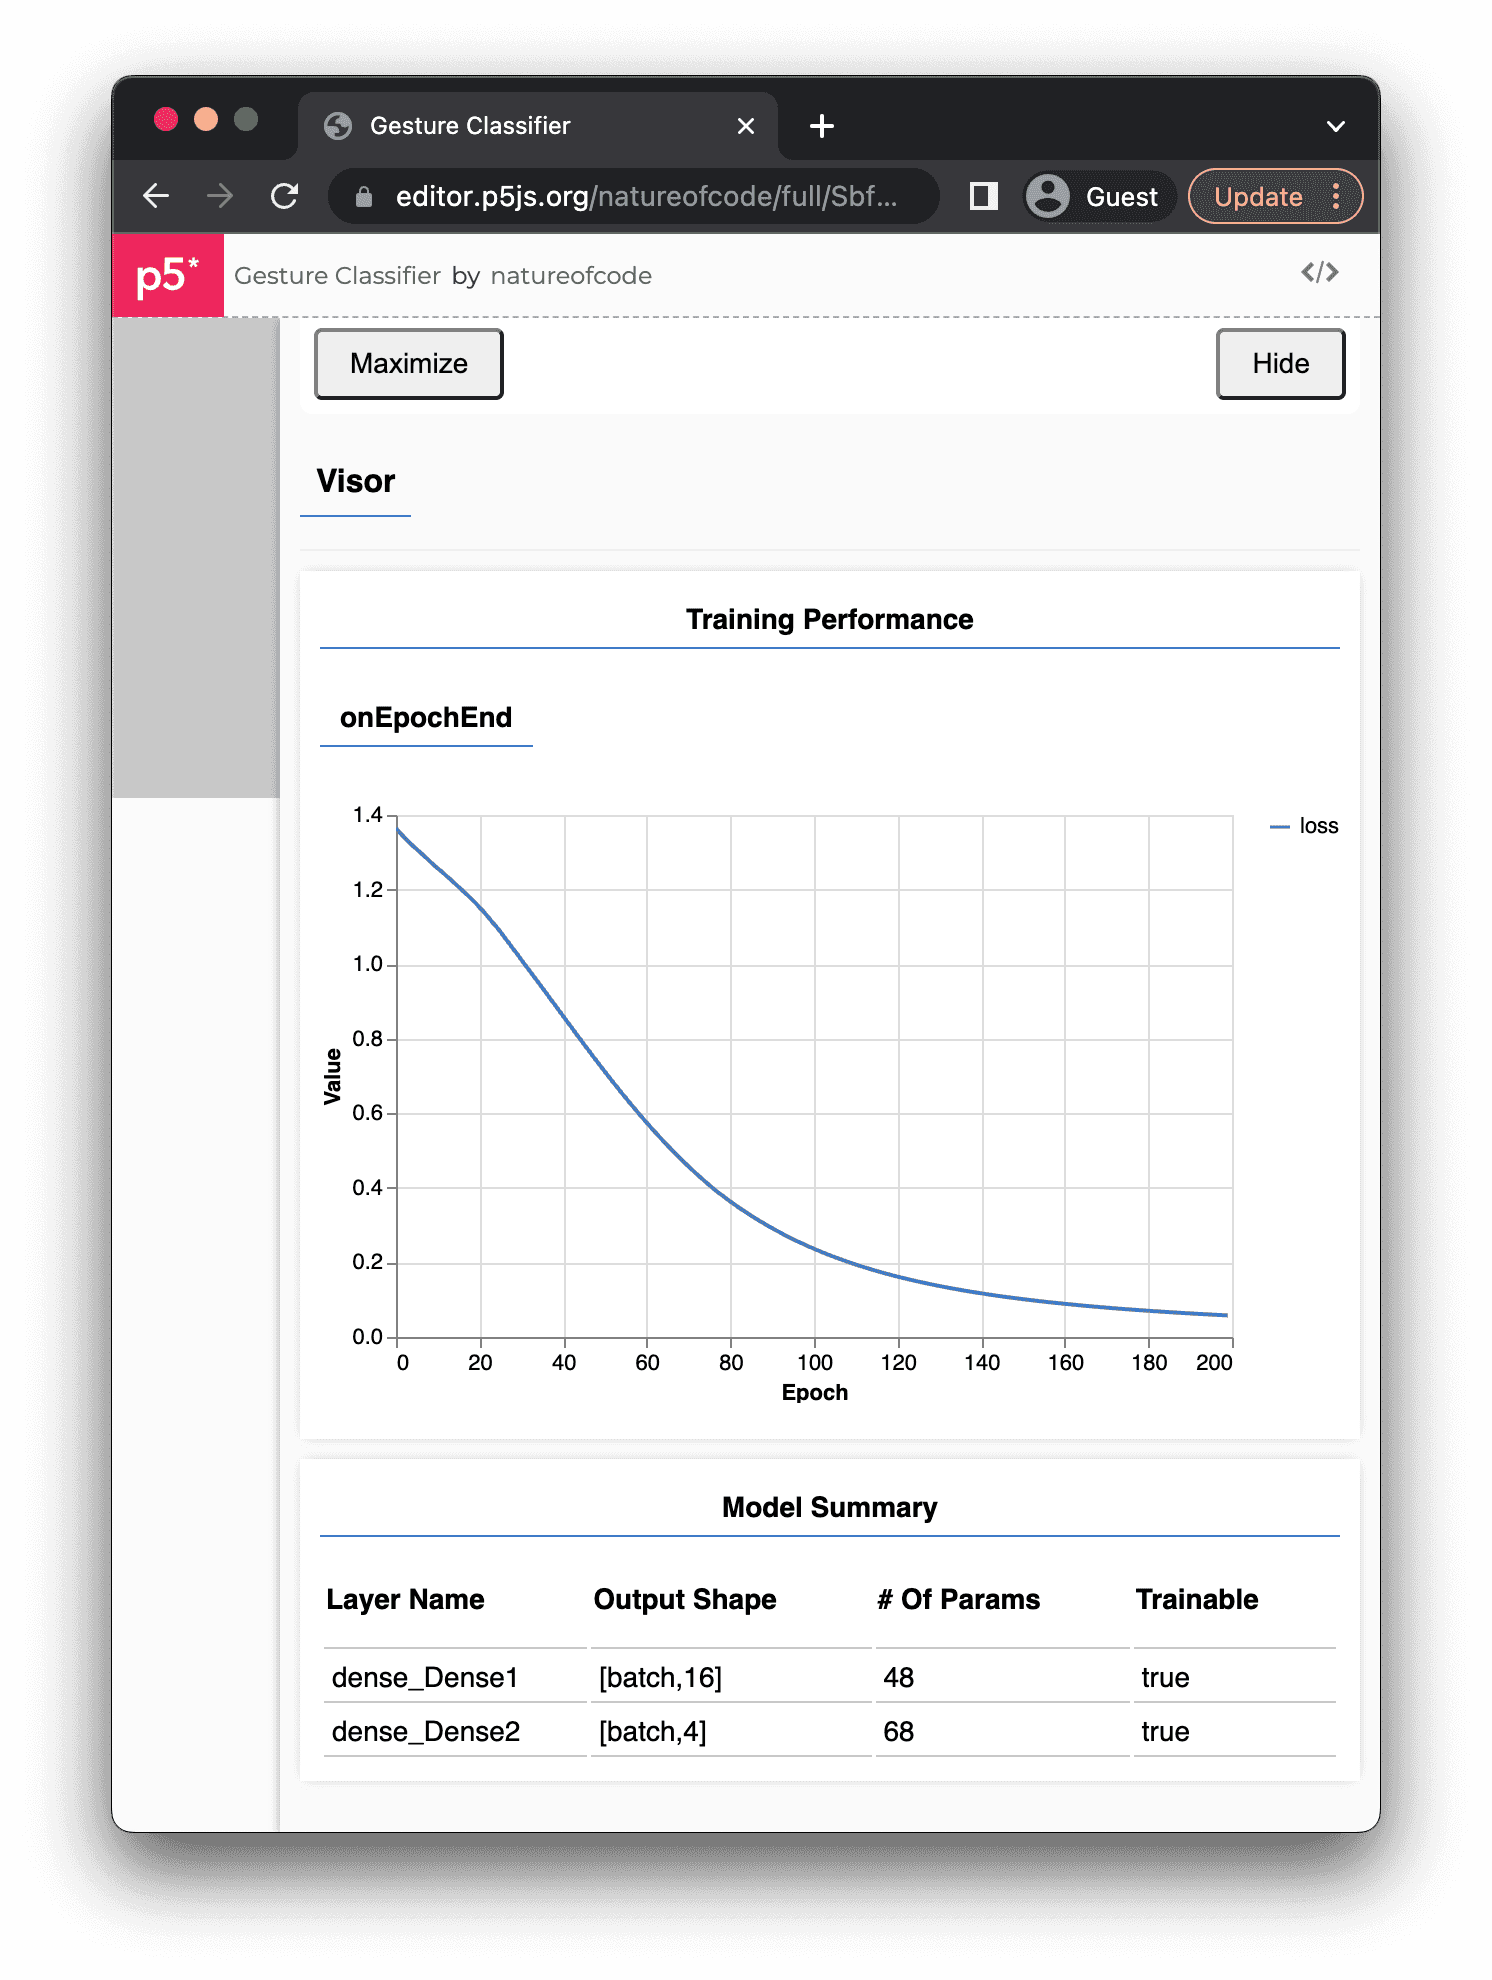Click the Epoch axis label
The width and height of the screenshot is (1492, 1980).
pos(815,1393)
